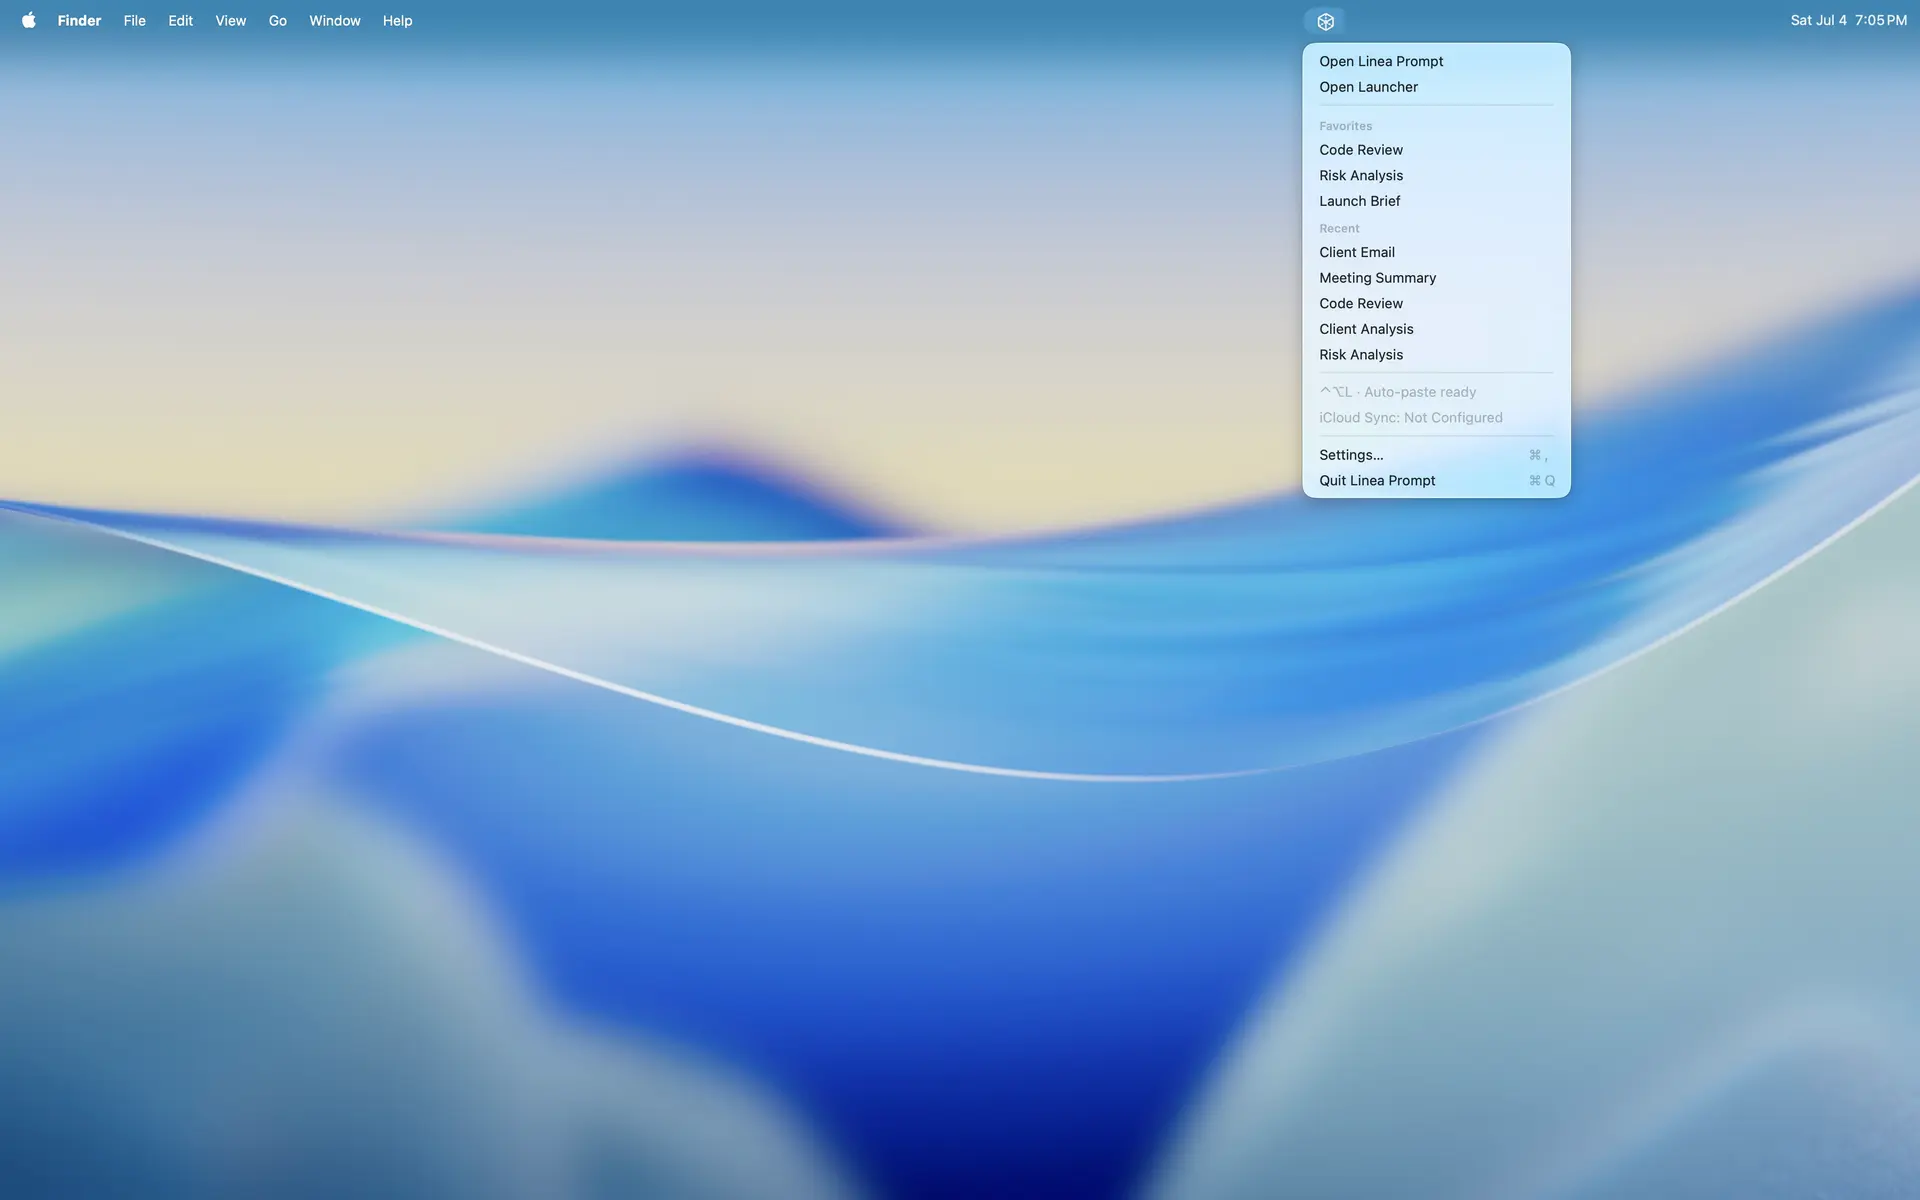Click the Auto-paste ready status line
The height and width of the screenshot is (1200, 1920).
(1436, 392)
